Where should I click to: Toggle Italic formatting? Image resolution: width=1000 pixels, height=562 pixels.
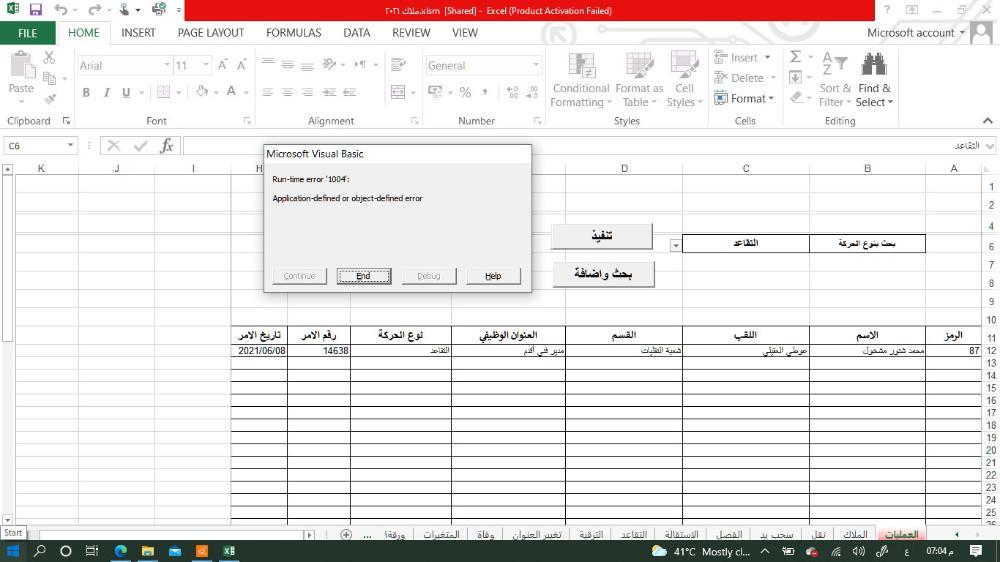[107, 92]
